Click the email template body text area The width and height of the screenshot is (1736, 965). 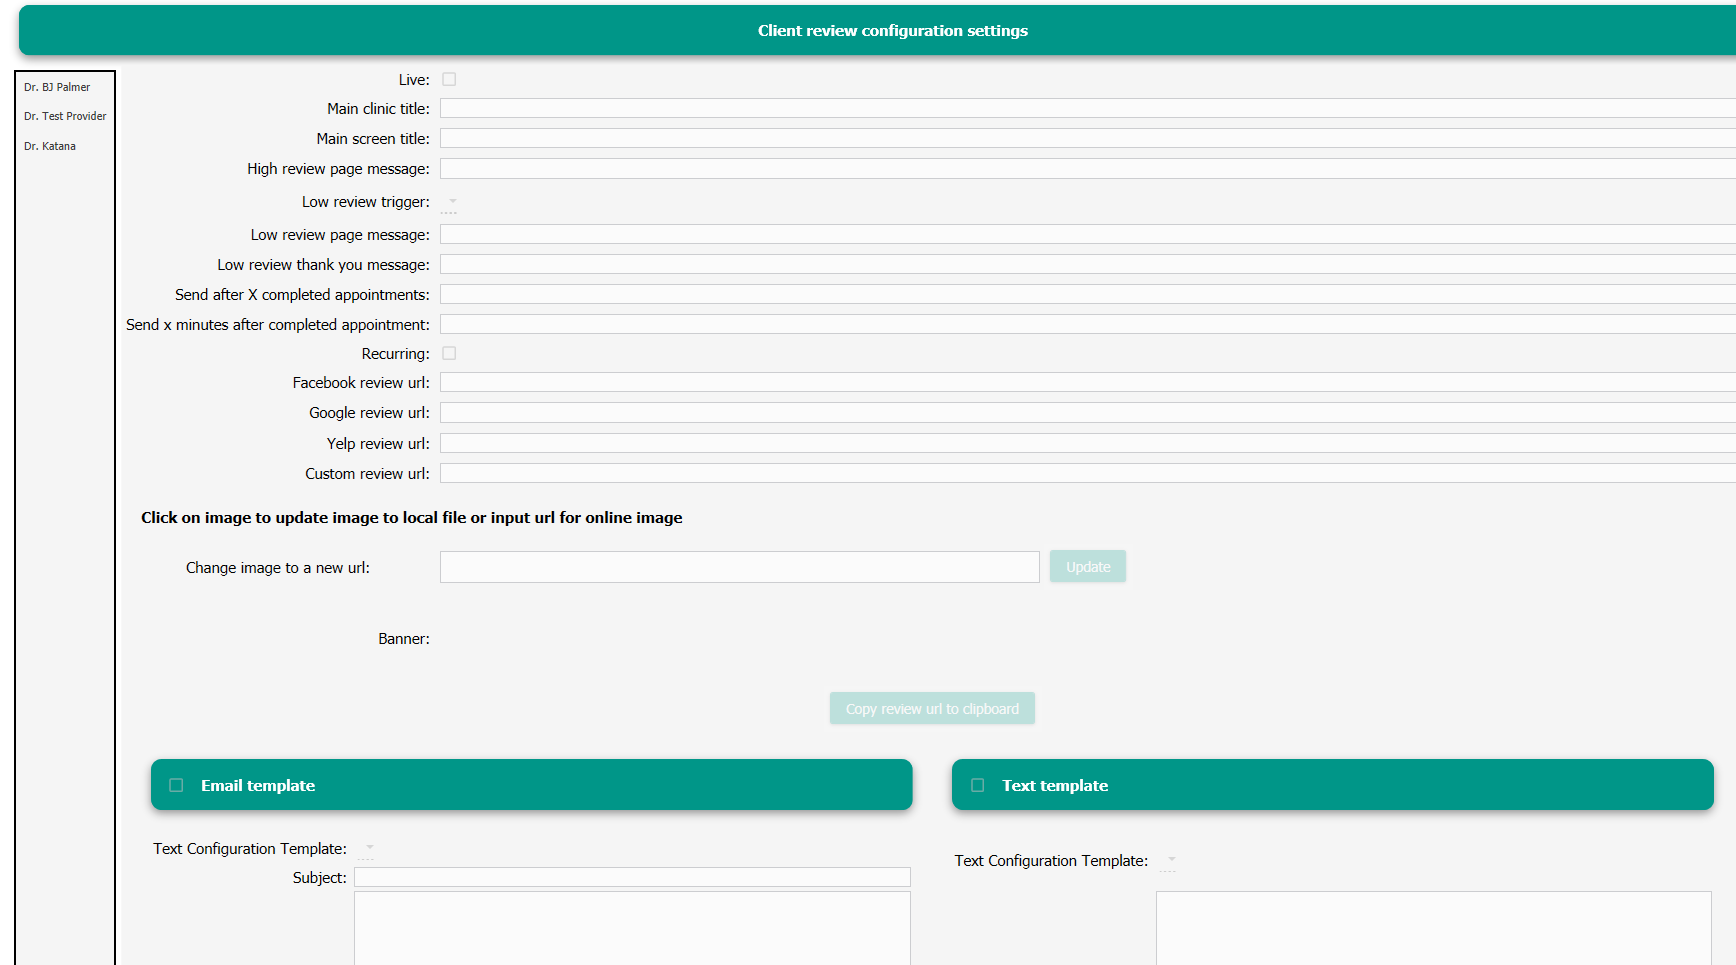tap(632, 928)
